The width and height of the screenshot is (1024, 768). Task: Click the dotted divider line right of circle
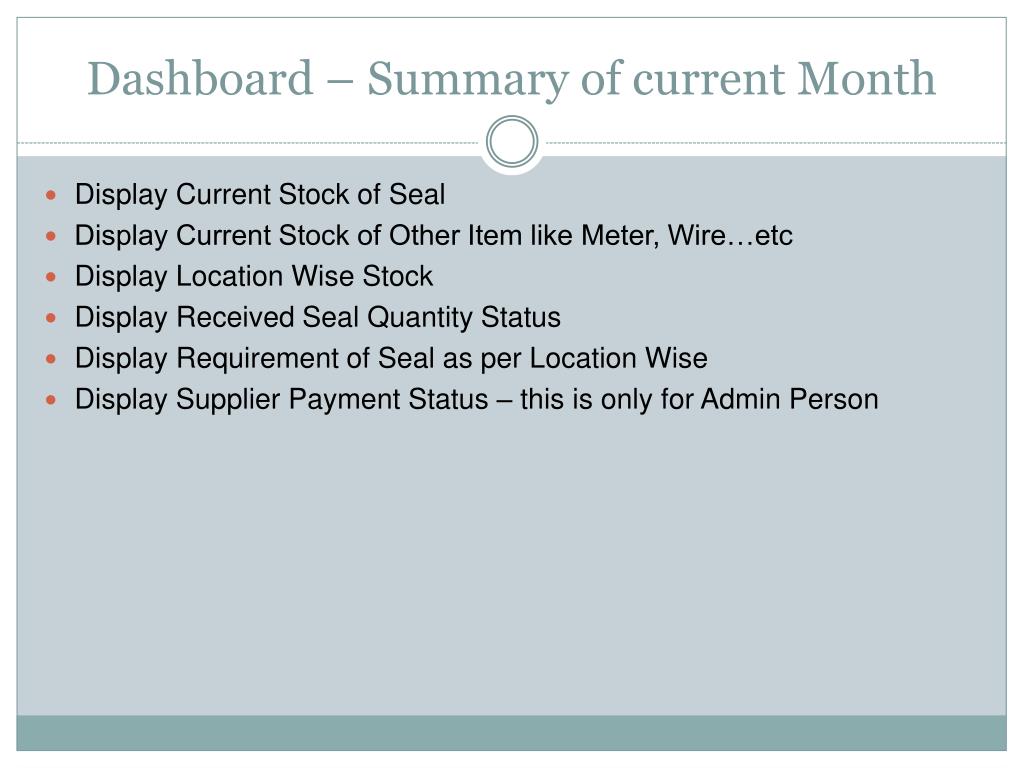[775, 142]
